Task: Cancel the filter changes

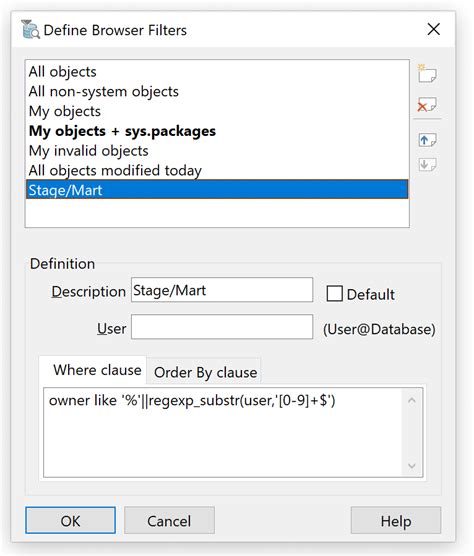Action: (x=169, y=521)
